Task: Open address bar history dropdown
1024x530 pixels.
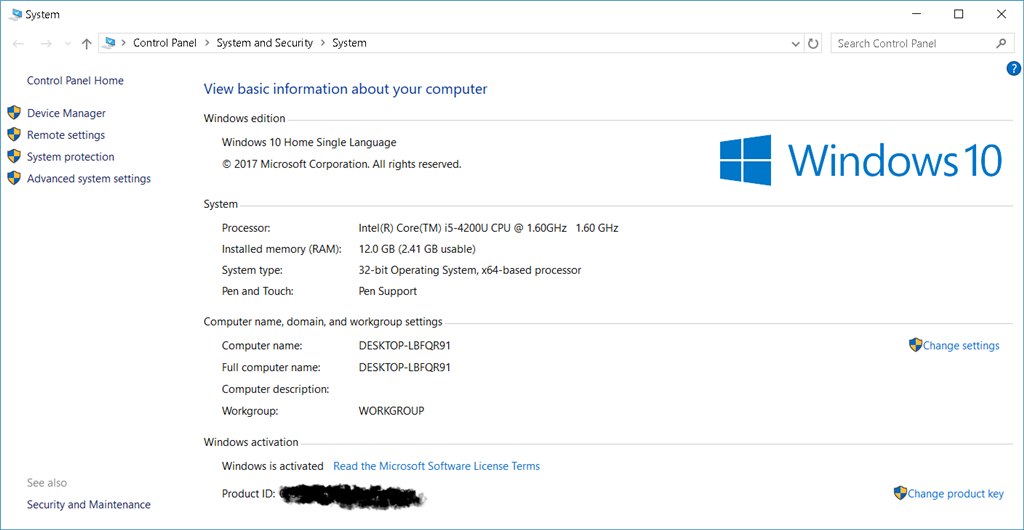Action: tap(795, 44)
